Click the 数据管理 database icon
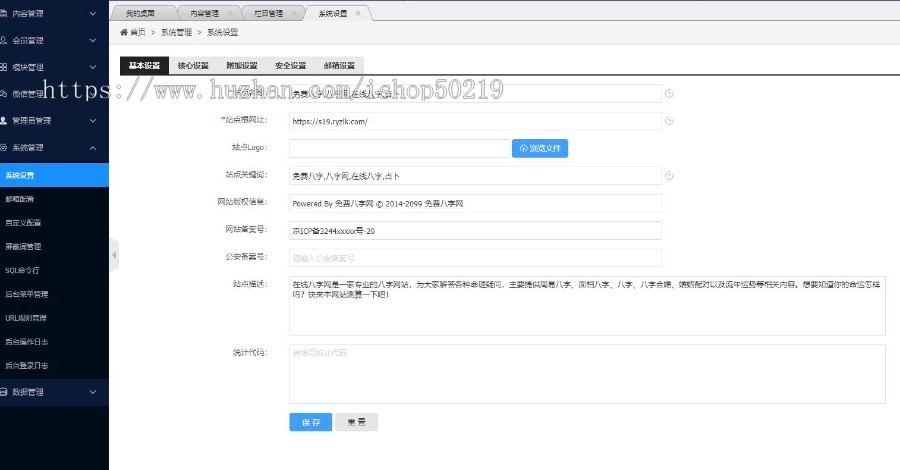This screenshot has height=470, width=900. [x=3, y=392]
